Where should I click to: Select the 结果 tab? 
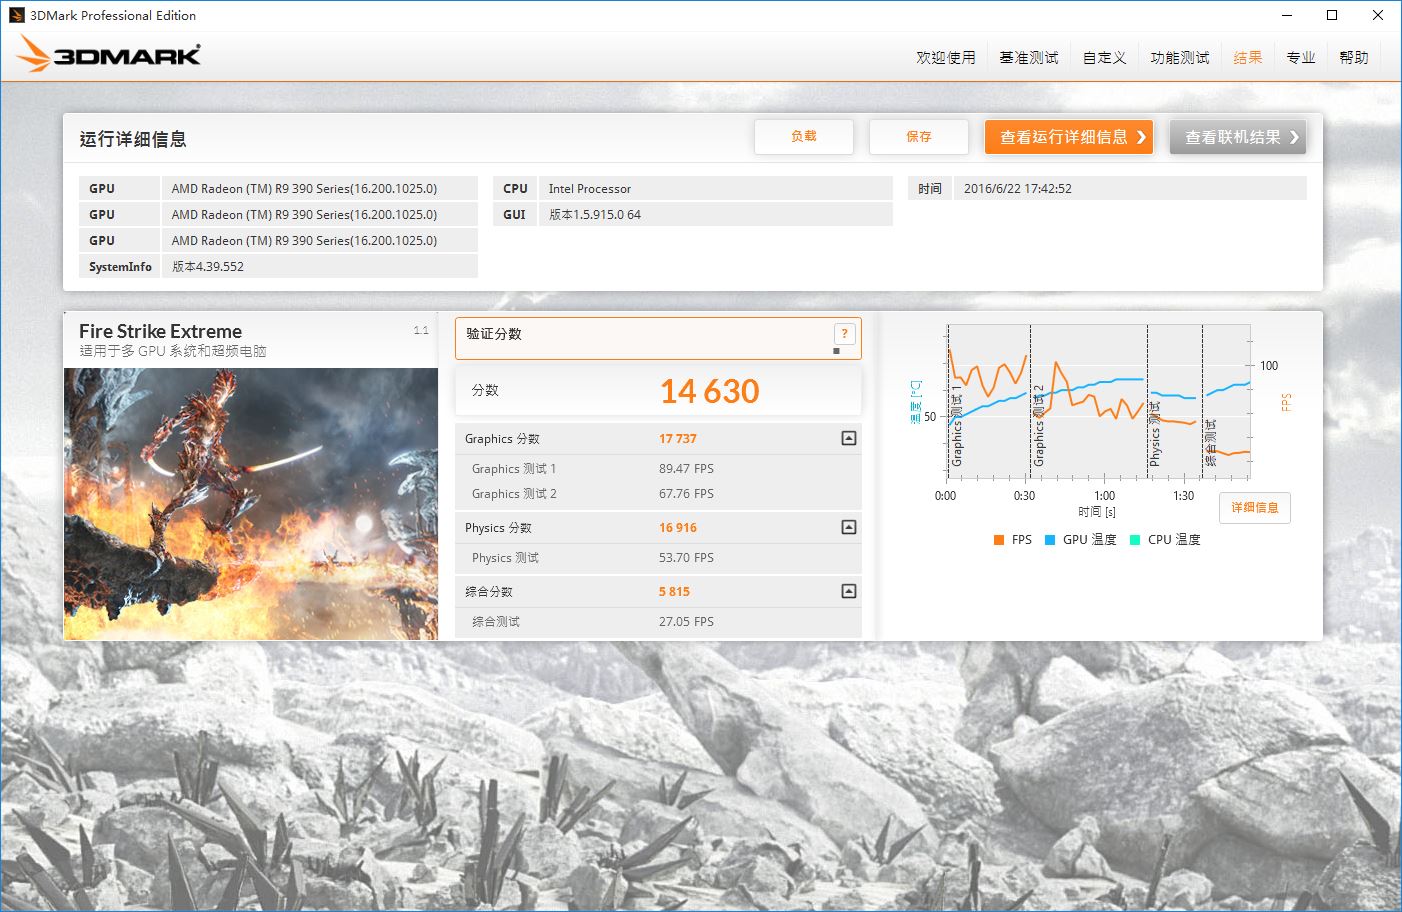[1248, 58]
